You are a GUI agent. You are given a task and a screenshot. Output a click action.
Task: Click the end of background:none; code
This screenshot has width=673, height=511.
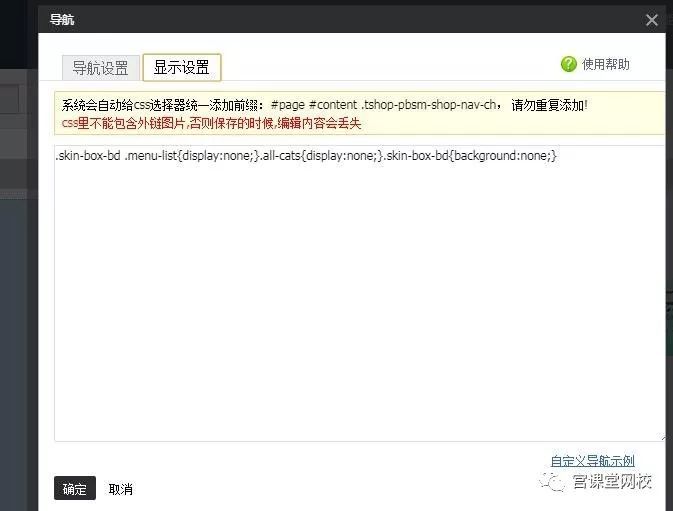coord(556,156)
